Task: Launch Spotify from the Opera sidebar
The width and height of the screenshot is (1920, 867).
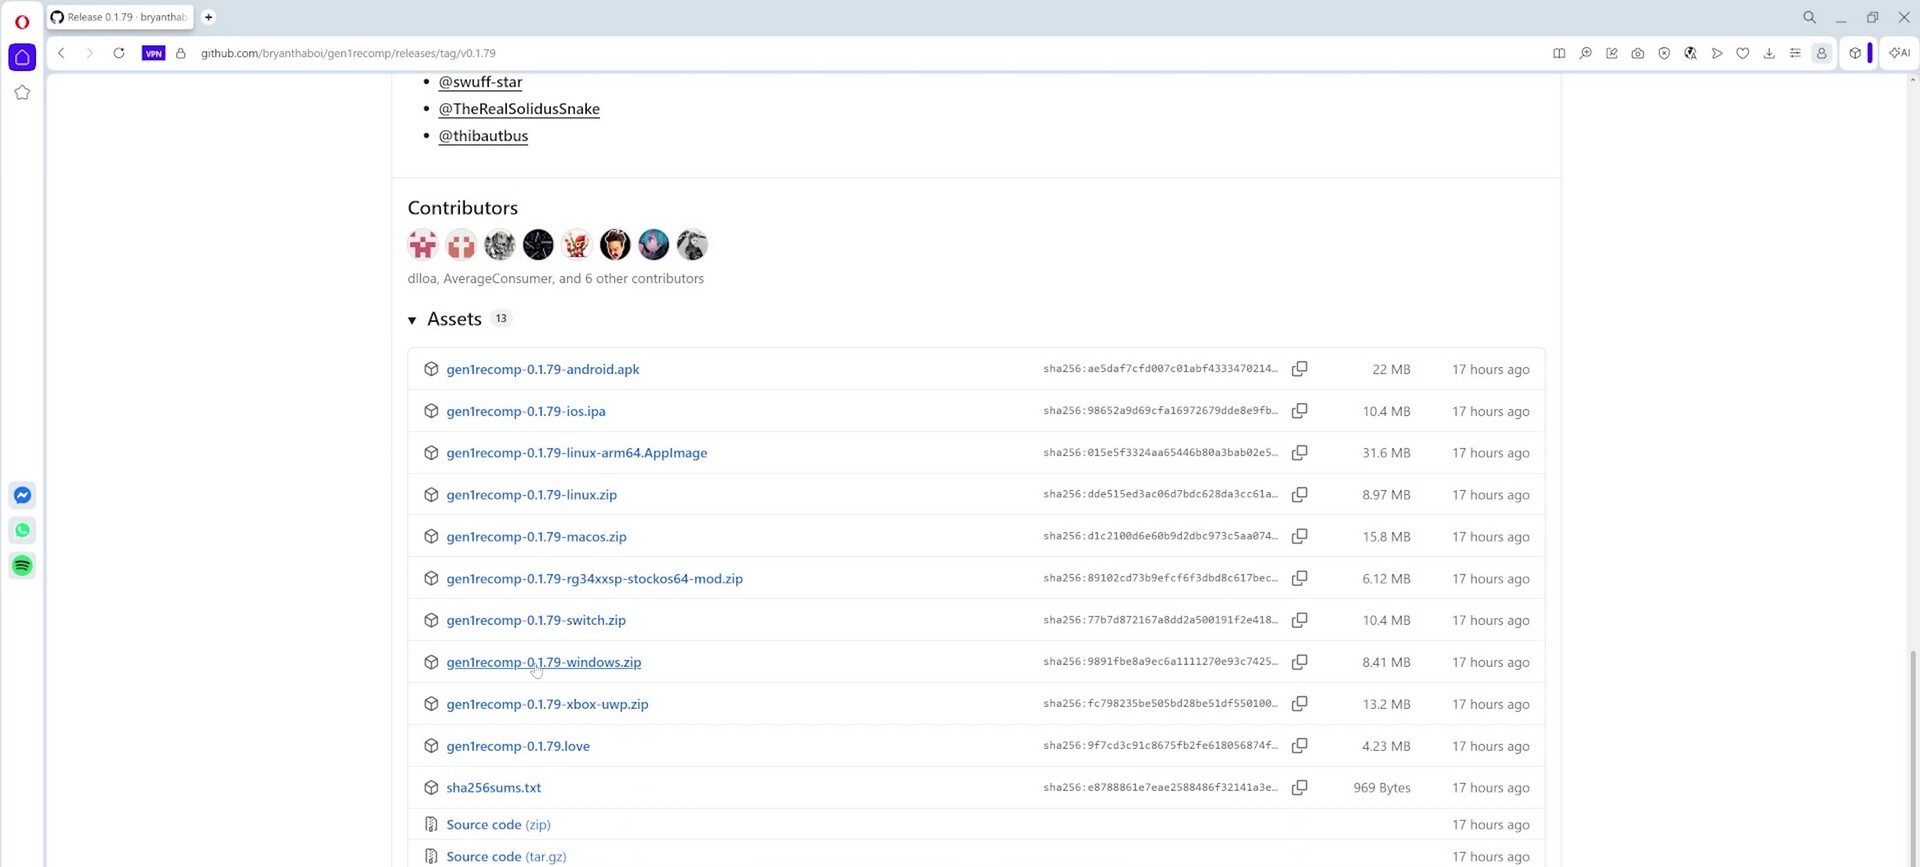Action: (x=22, y=566)
